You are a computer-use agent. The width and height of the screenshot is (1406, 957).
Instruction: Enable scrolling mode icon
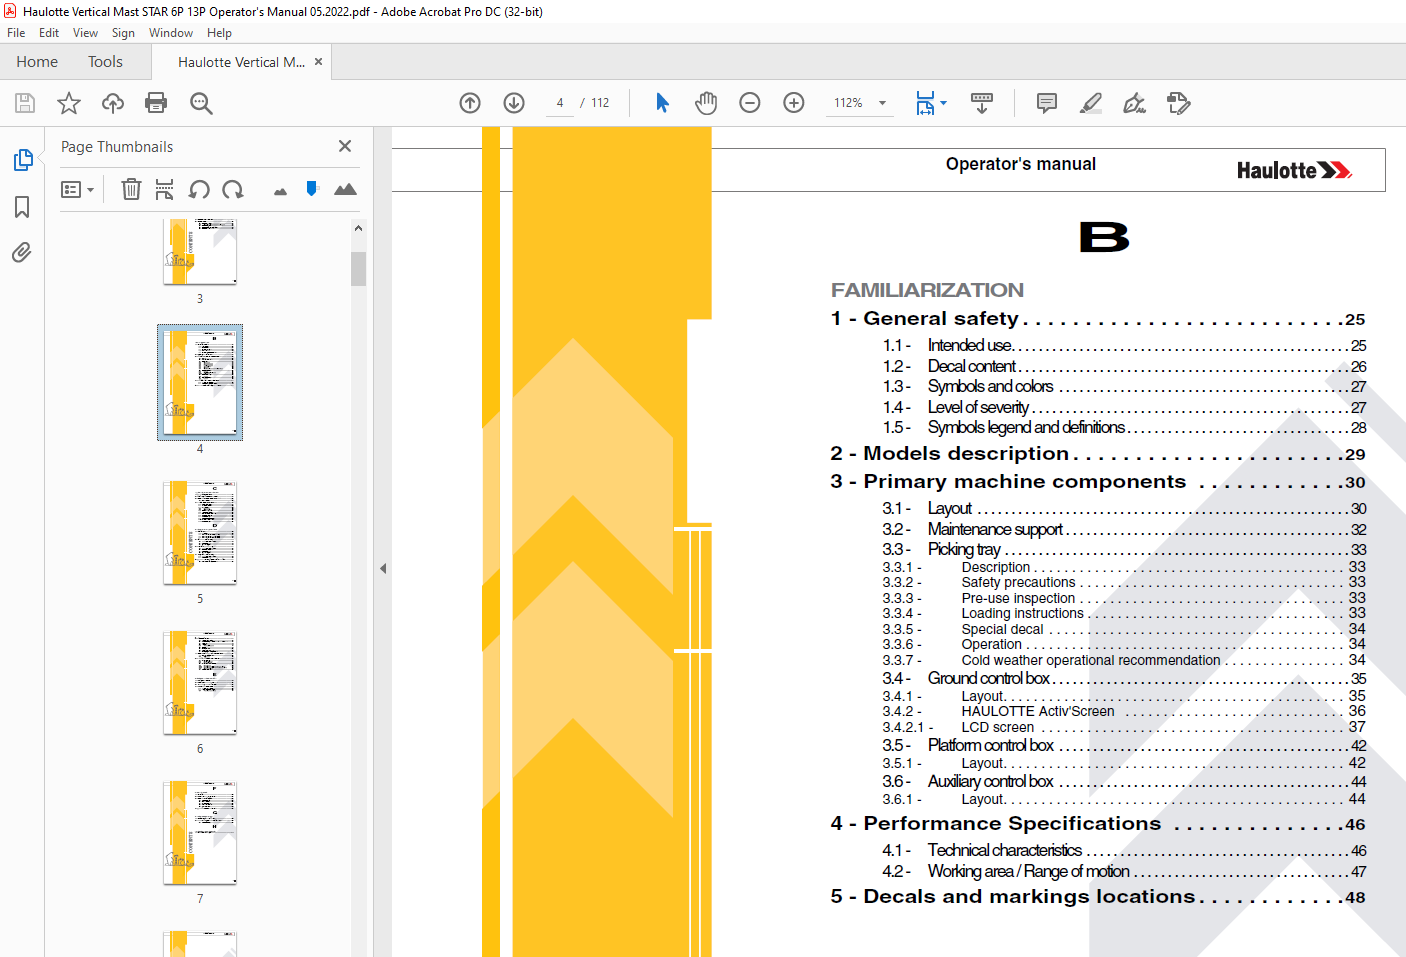pos(982,103)
